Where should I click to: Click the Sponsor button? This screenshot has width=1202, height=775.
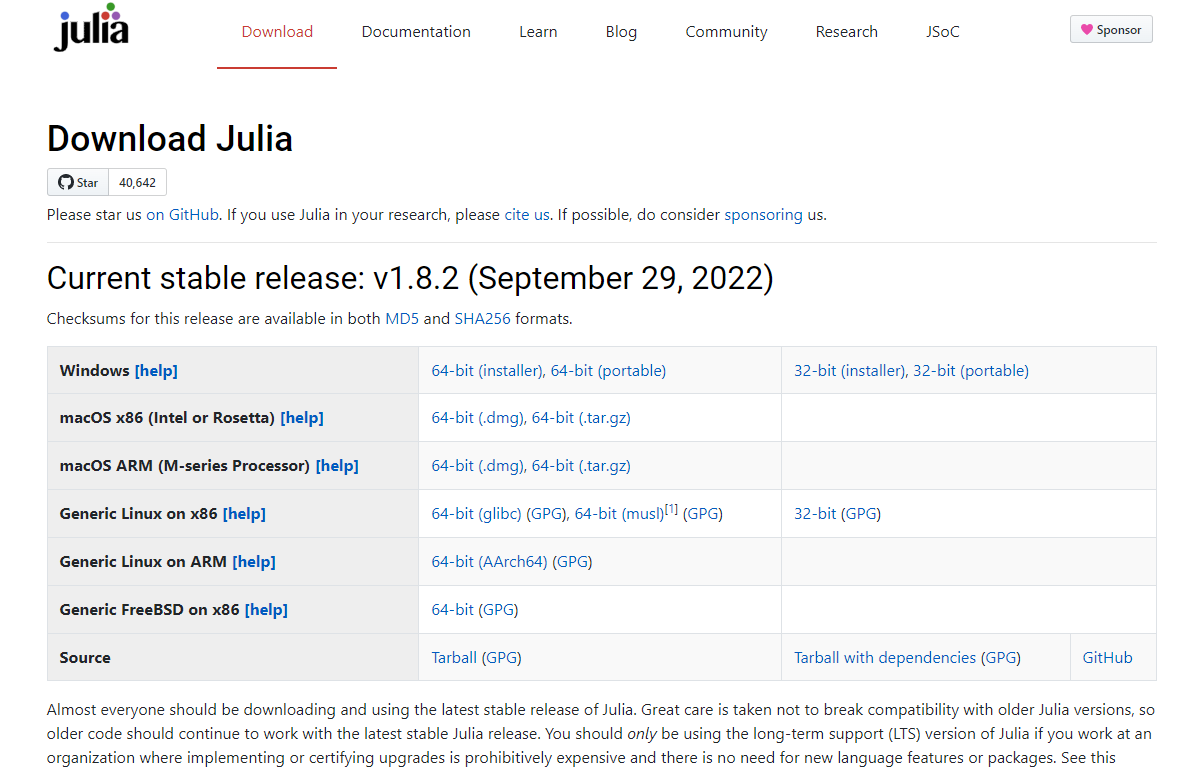pos(1111,29)
